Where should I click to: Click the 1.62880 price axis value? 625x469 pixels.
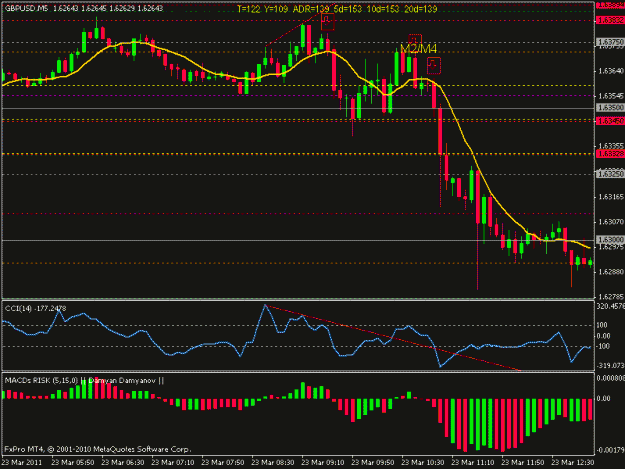pyautogui.click(x=611, y=272)
